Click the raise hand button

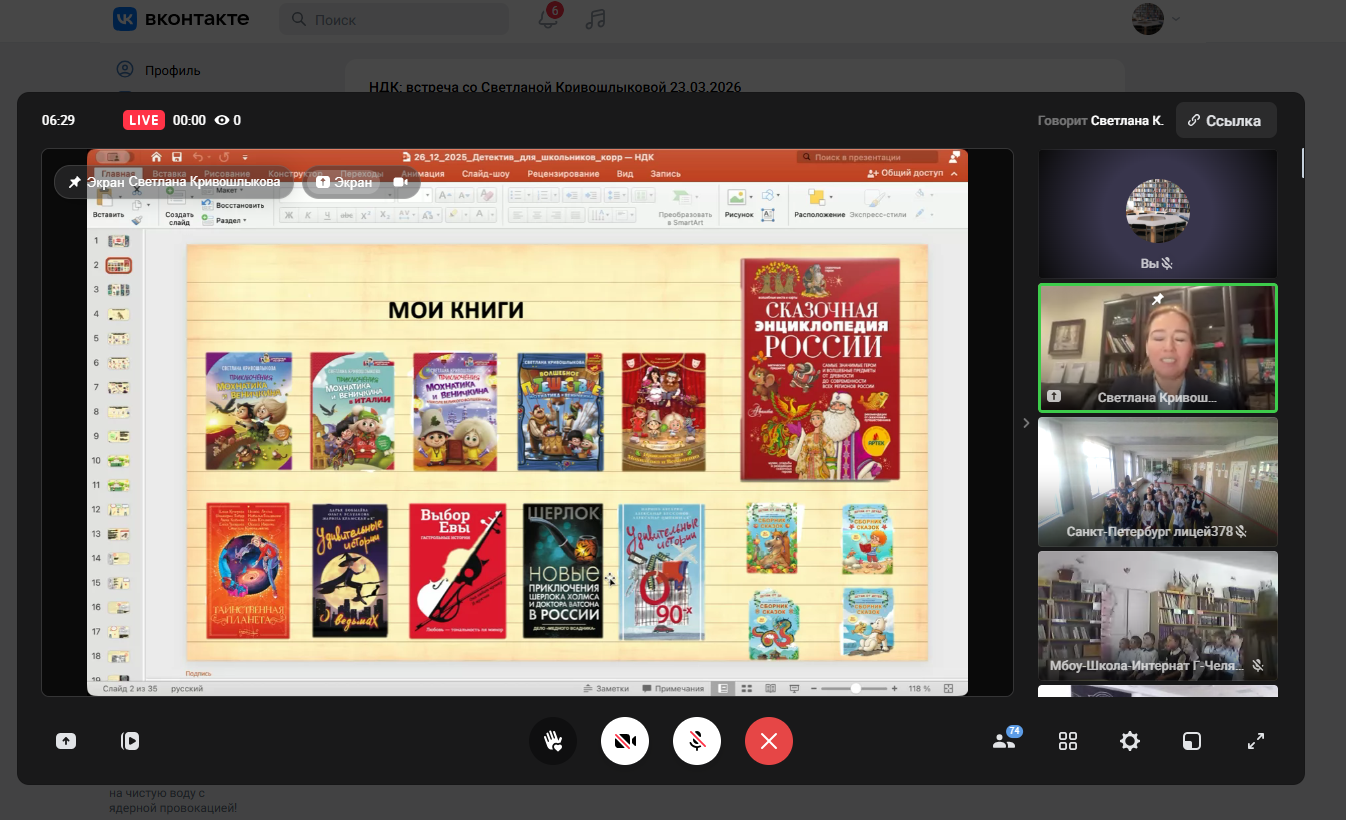click(x=553, y=741)
